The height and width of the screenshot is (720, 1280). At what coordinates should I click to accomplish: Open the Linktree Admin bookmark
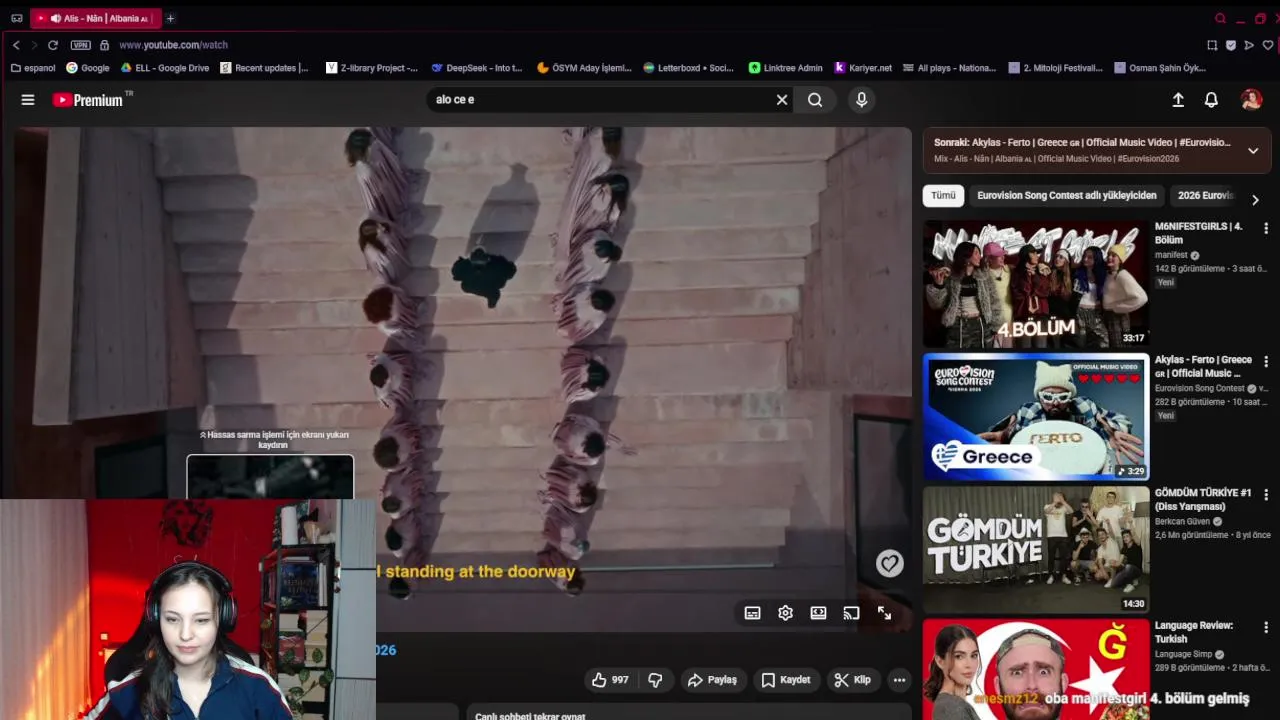(x=785, y=68)
